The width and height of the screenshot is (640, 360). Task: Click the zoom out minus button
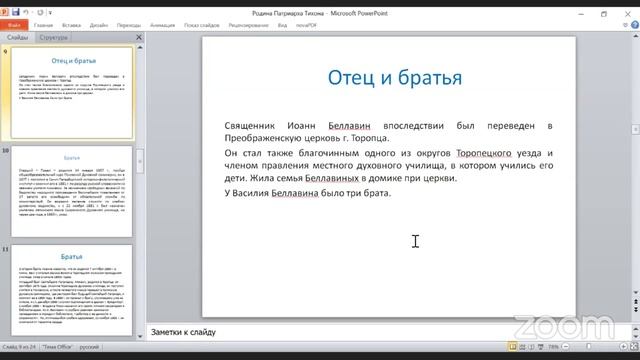(565, 347)
